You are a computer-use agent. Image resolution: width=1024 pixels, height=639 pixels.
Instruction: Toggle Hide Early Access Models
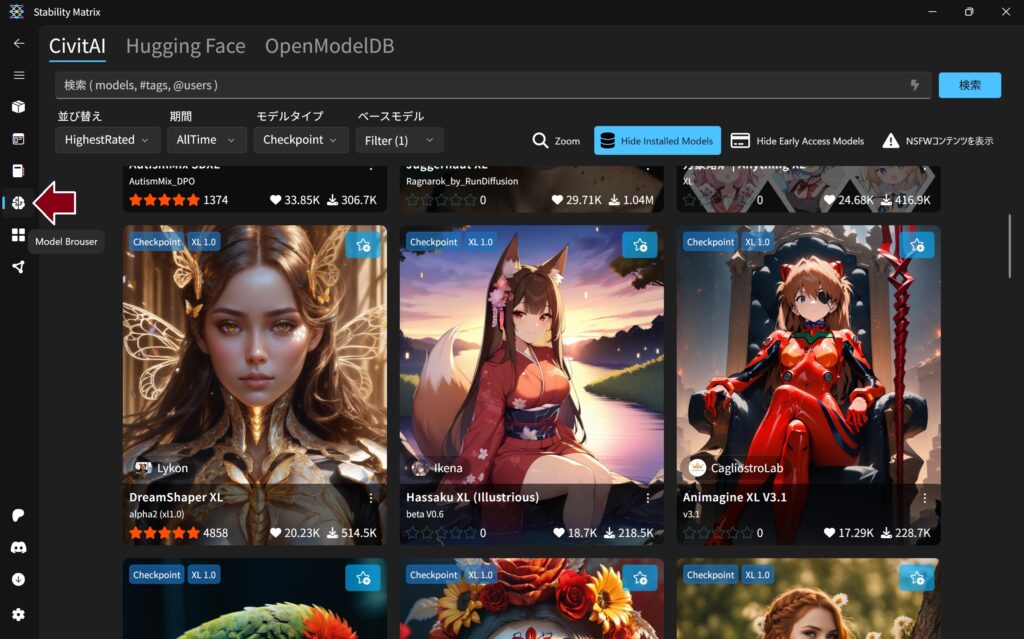click(x=798, y=141)
